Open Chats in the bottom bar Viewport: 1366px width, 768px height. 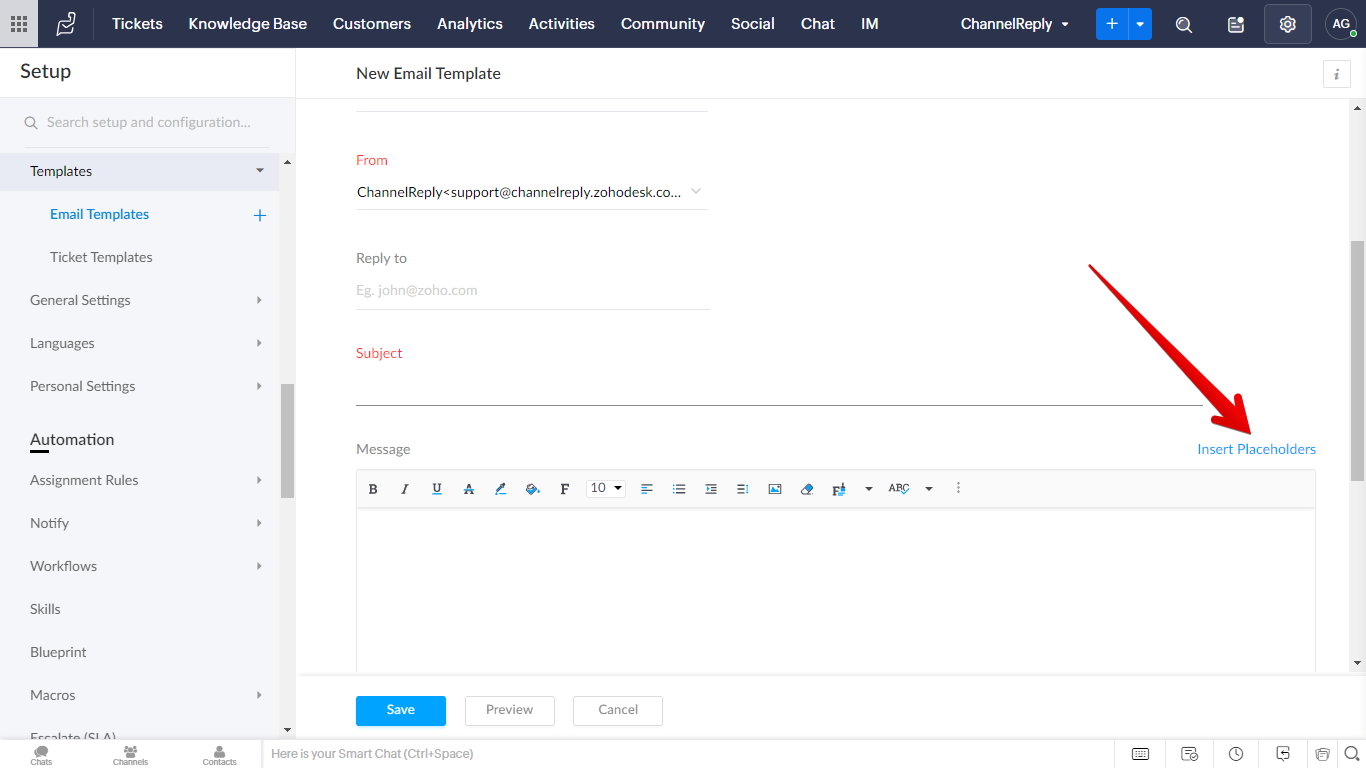click(x=41, y=755)
